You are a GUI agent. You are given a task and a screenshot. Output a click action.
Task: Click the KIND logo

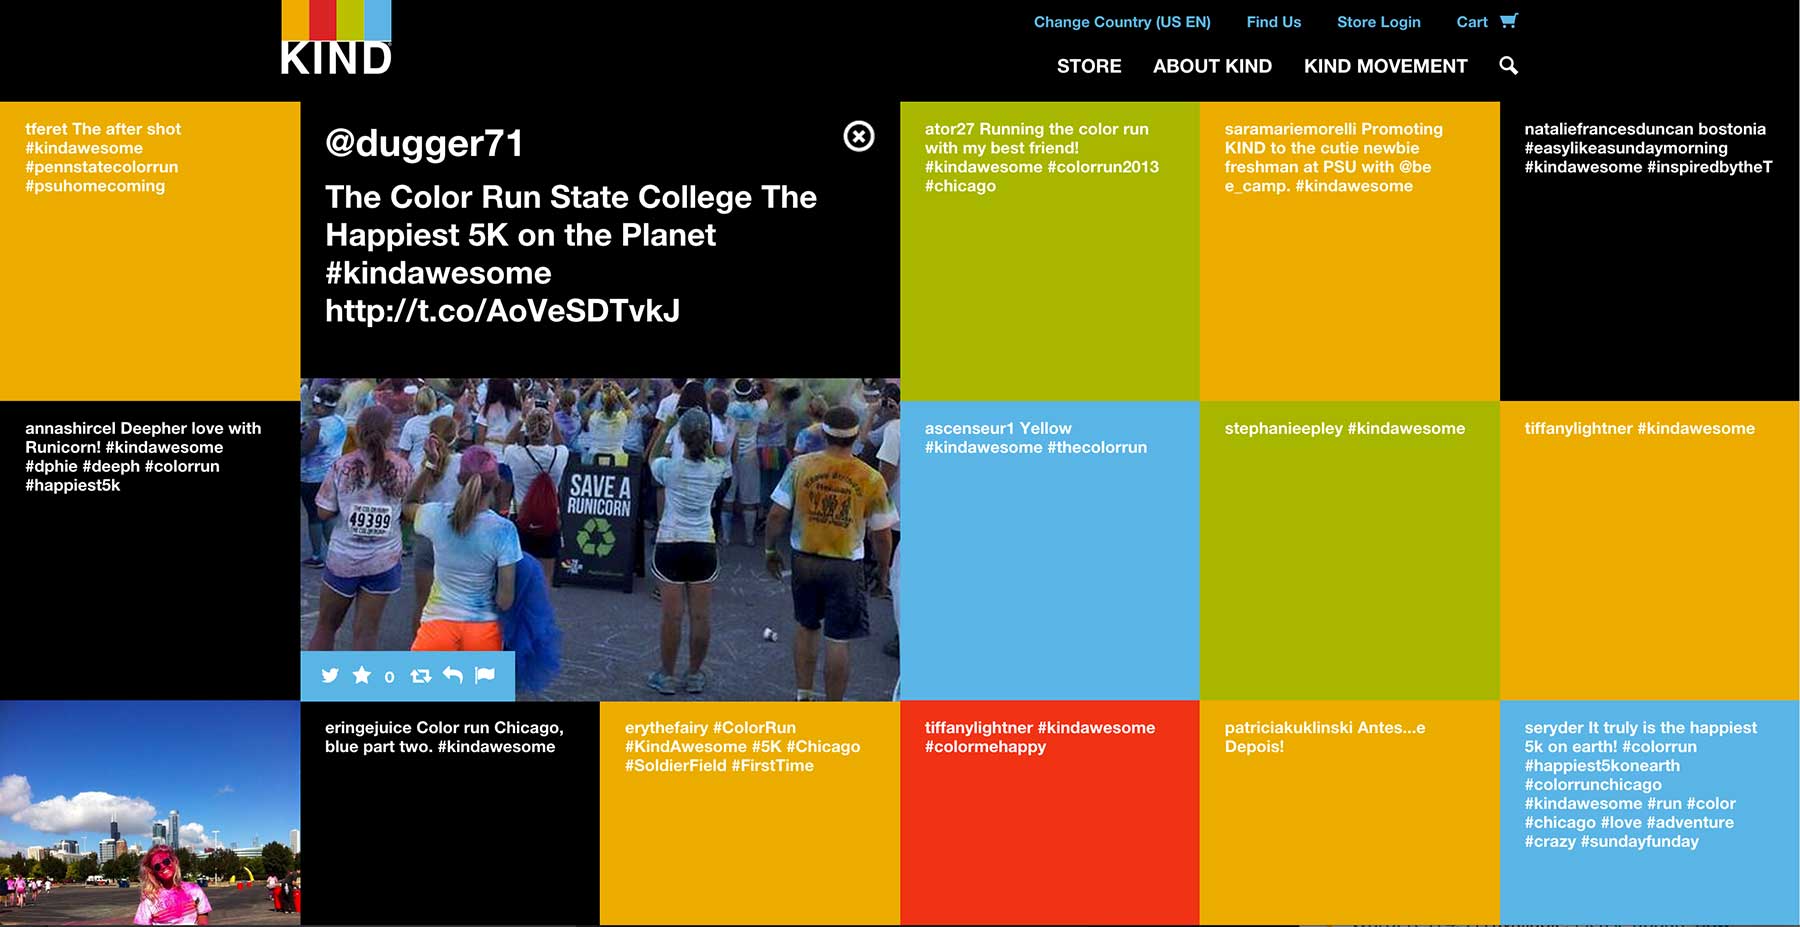click(x=336, y=38)
